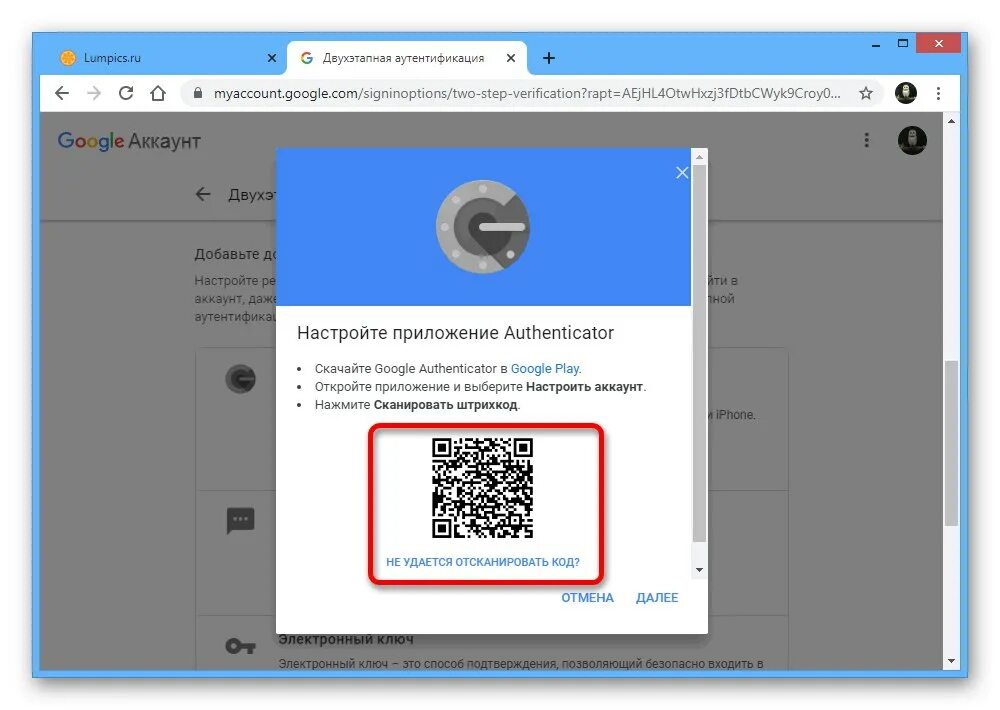Viewport: 1000px width, 710px height.
Task: Click НЕ УДАЕТСЯ ОТСКАНИРОВАТЬ КОД link
Action: click(483, 562)
